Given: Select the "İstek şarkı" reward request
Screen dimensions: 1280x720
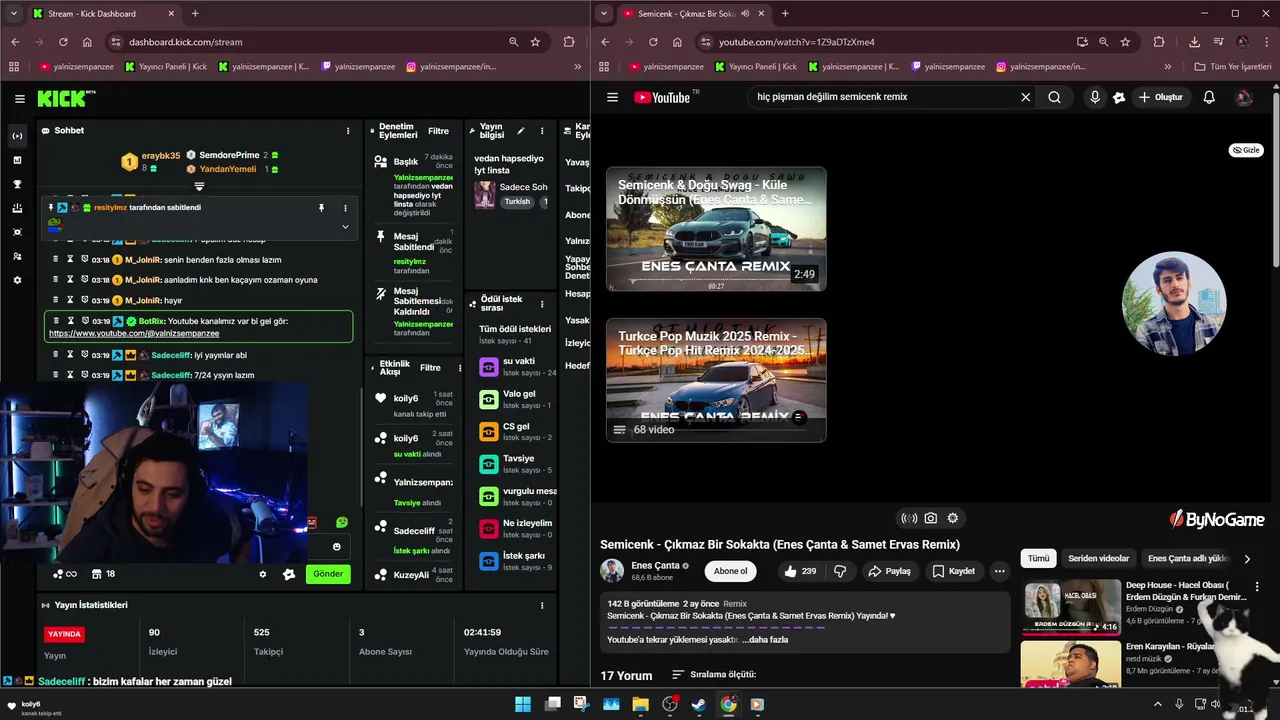Looking at the screenshot, I should tap(515, 561).
